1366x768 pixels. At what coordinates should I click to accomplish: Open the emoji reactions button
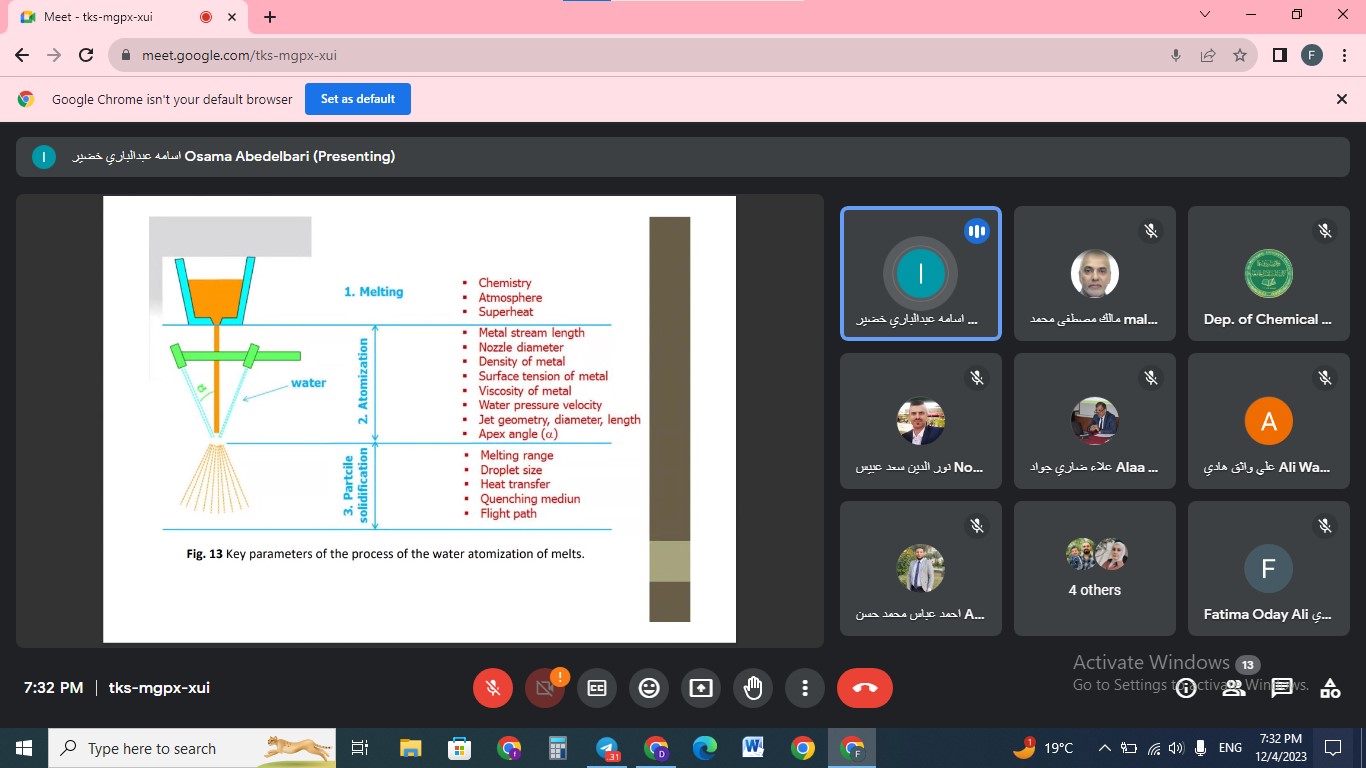[649, 688]
